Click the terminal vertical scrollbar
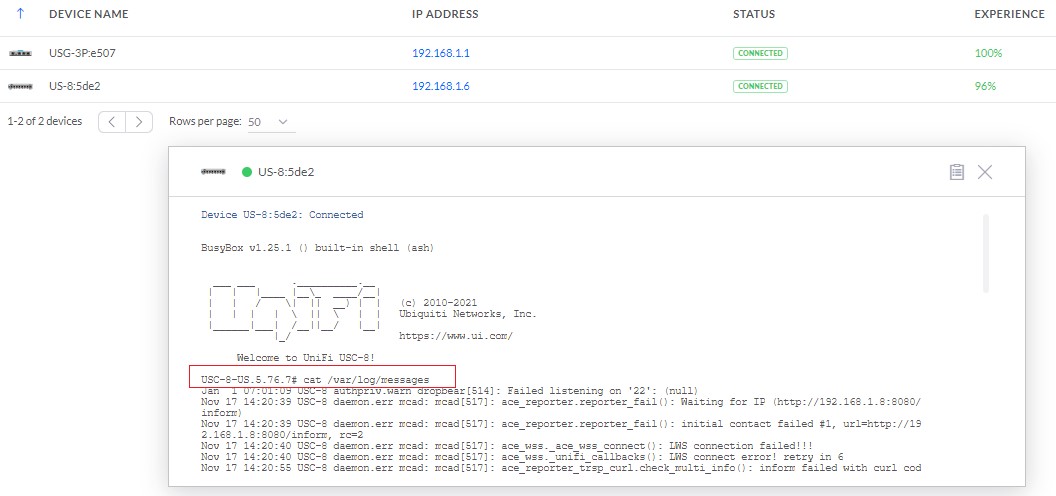This screenshot has height=496, width=1056. [985, 253]
